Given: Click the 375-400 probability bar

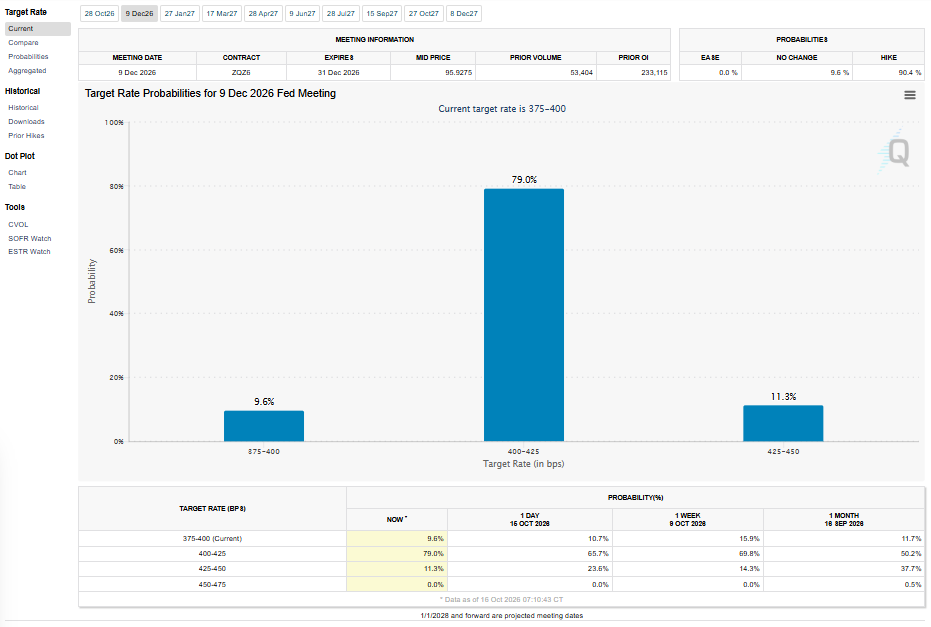Looking at the screenshot, I should [264, 426].
